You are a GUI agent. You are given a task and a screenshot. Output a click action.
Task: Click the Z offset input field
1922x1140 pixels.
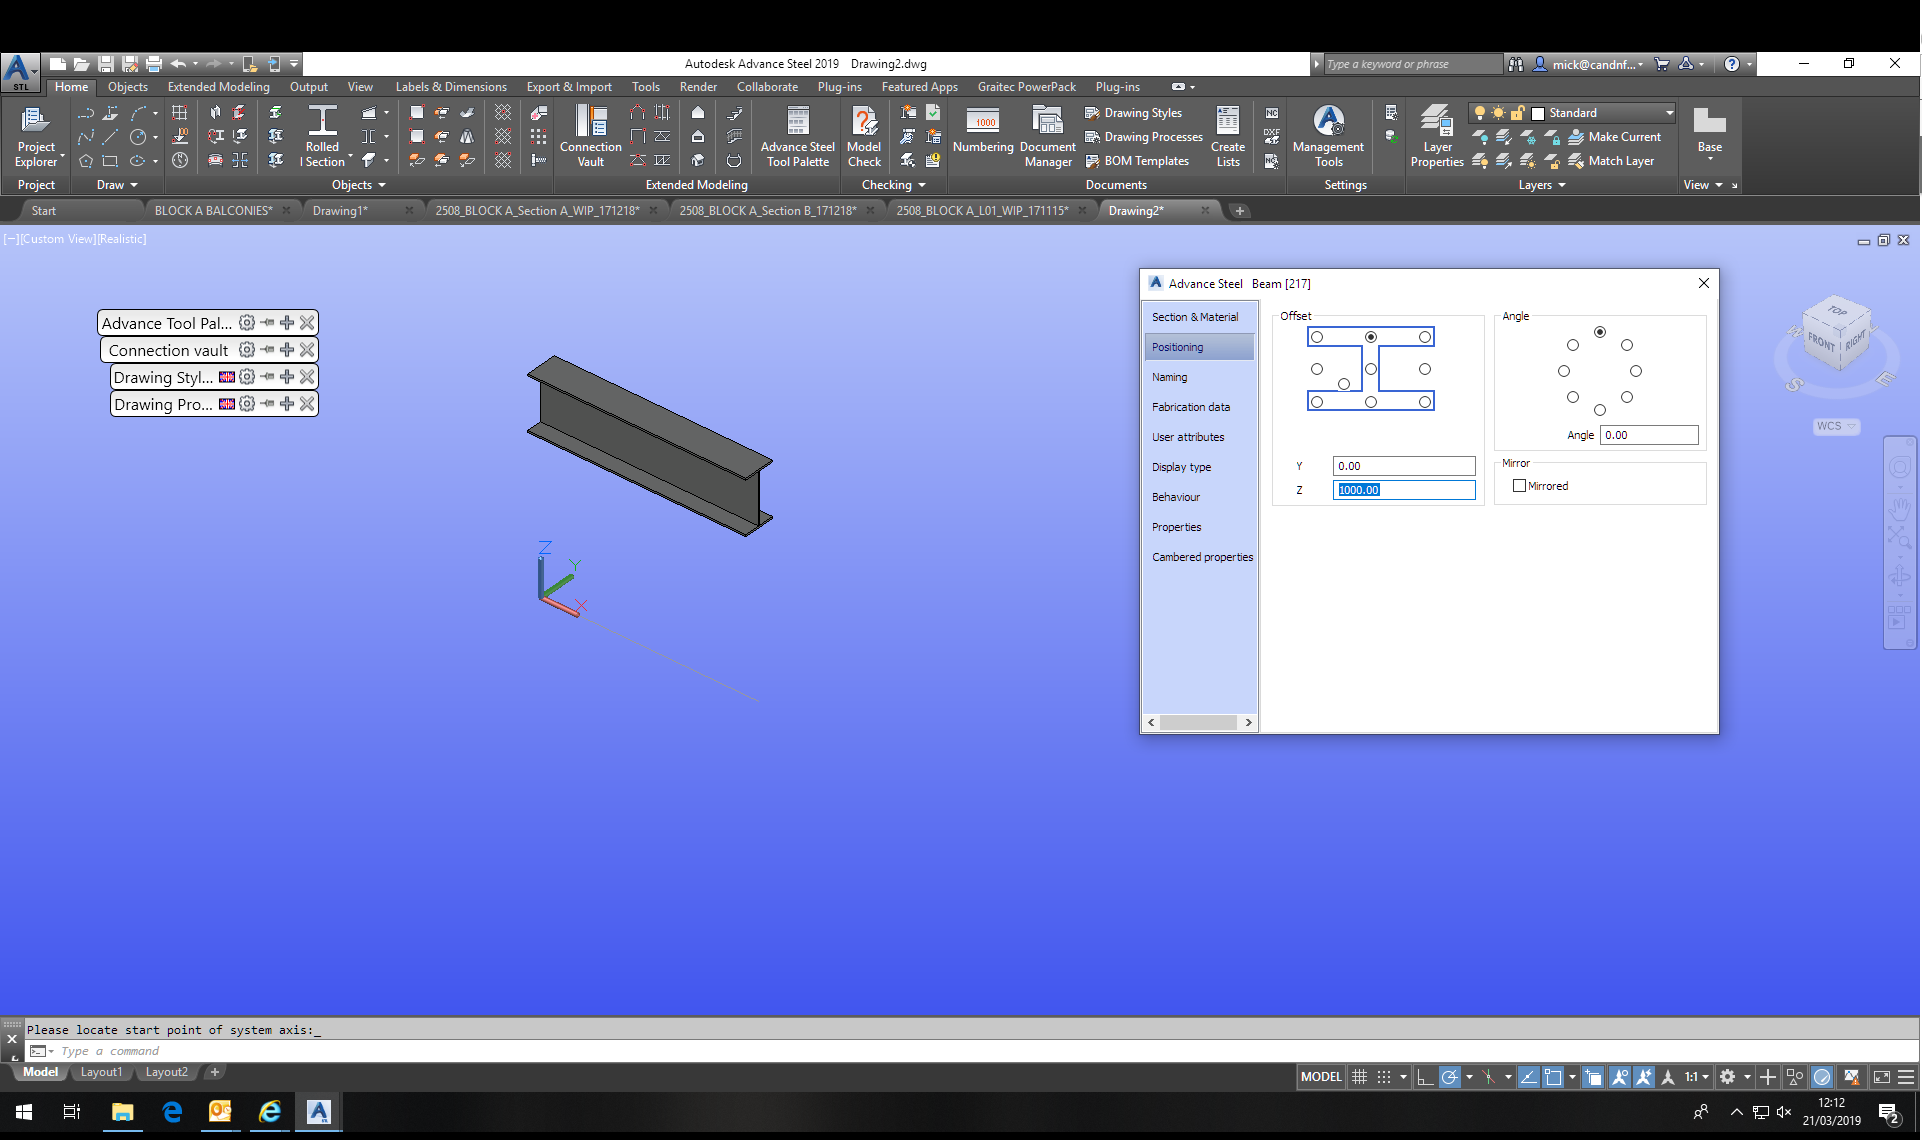tap(1404, 490)
